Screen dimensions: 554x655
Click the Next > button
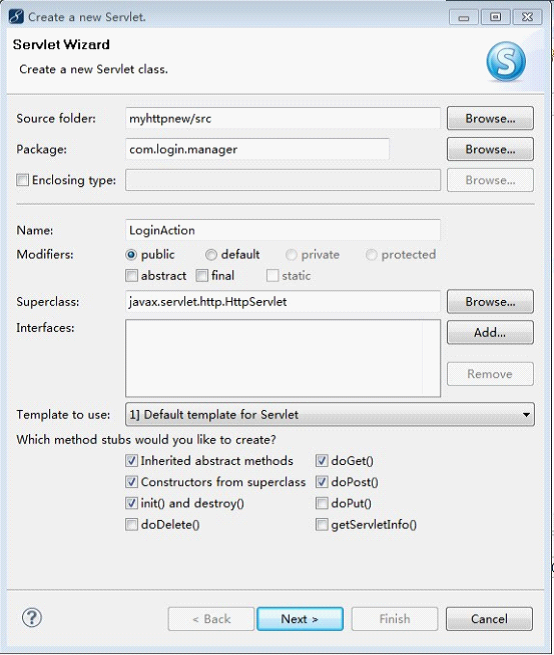point(300,619)
